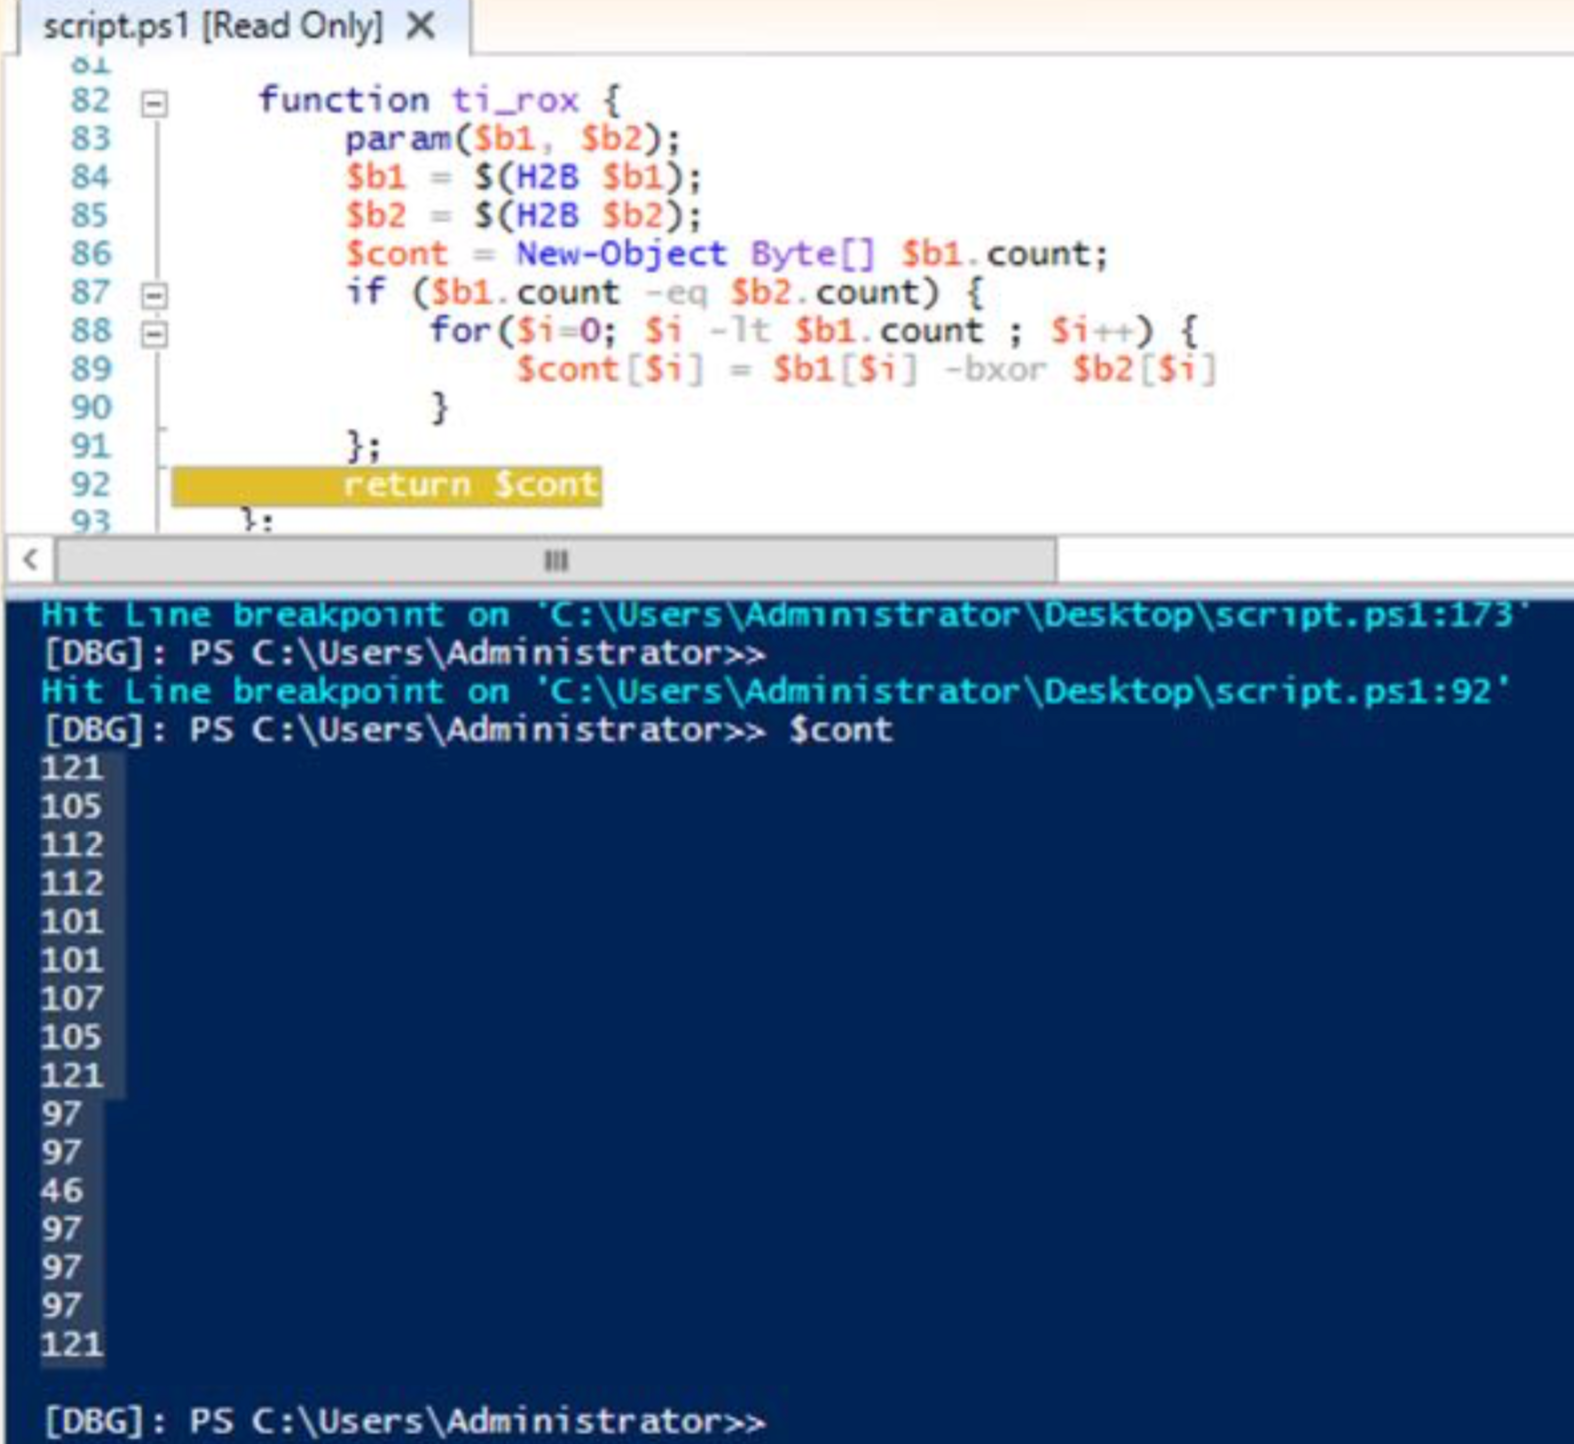Click the function name ti_rox
This screenshot has width=1574, height=1444.
pos(515,100)
